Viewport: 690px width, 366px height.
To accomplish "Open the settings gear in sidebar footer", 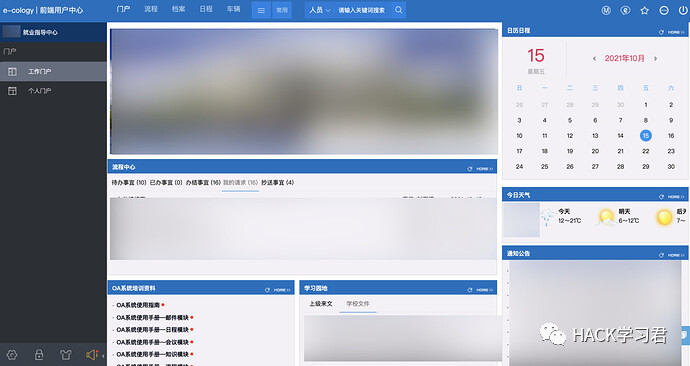I will point(12,355).
